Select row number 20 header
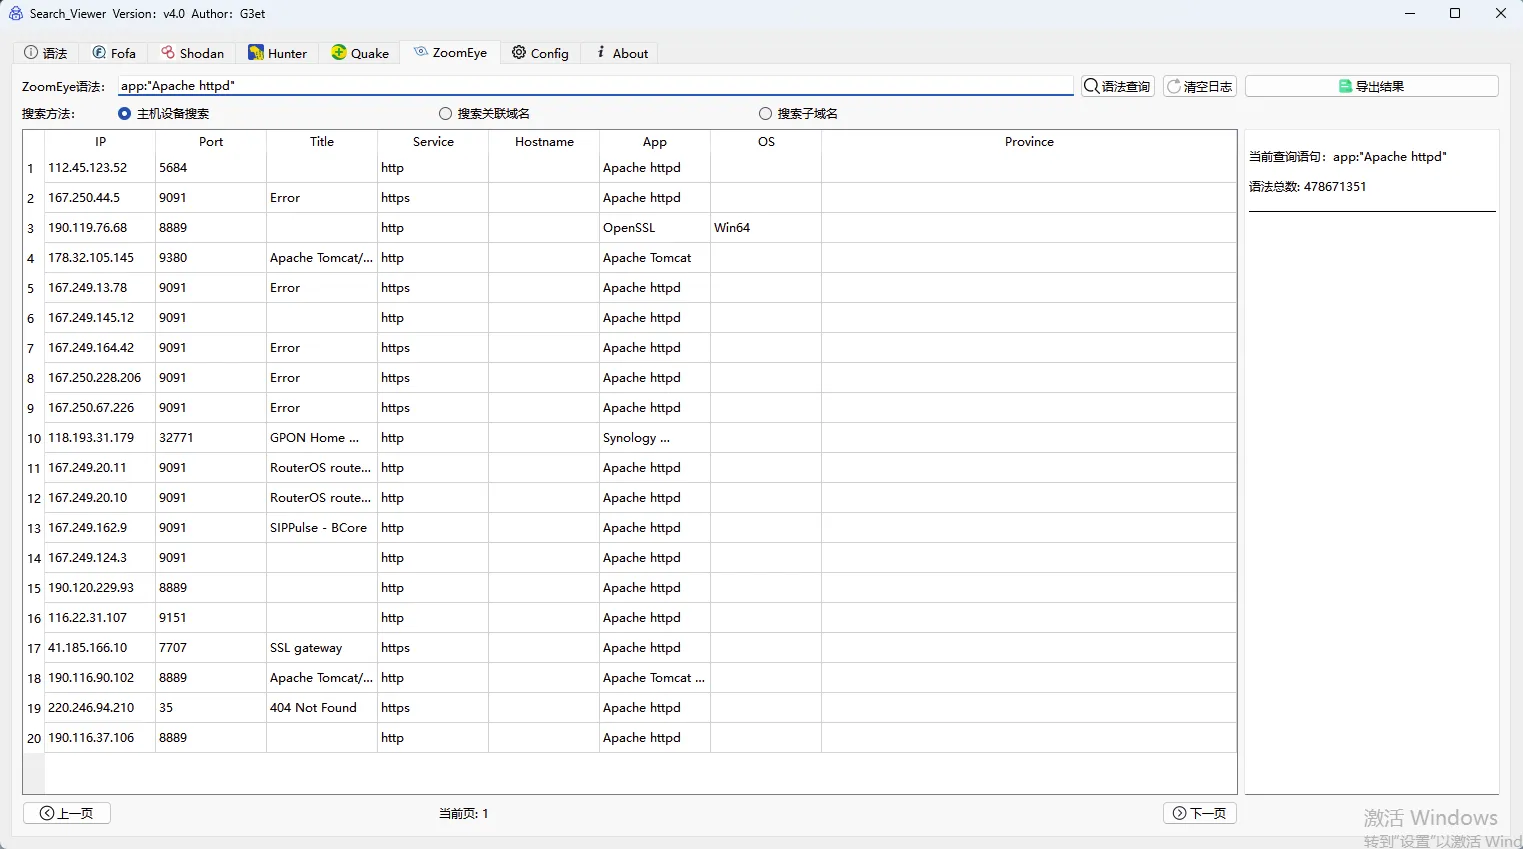 tap(34, 738)
